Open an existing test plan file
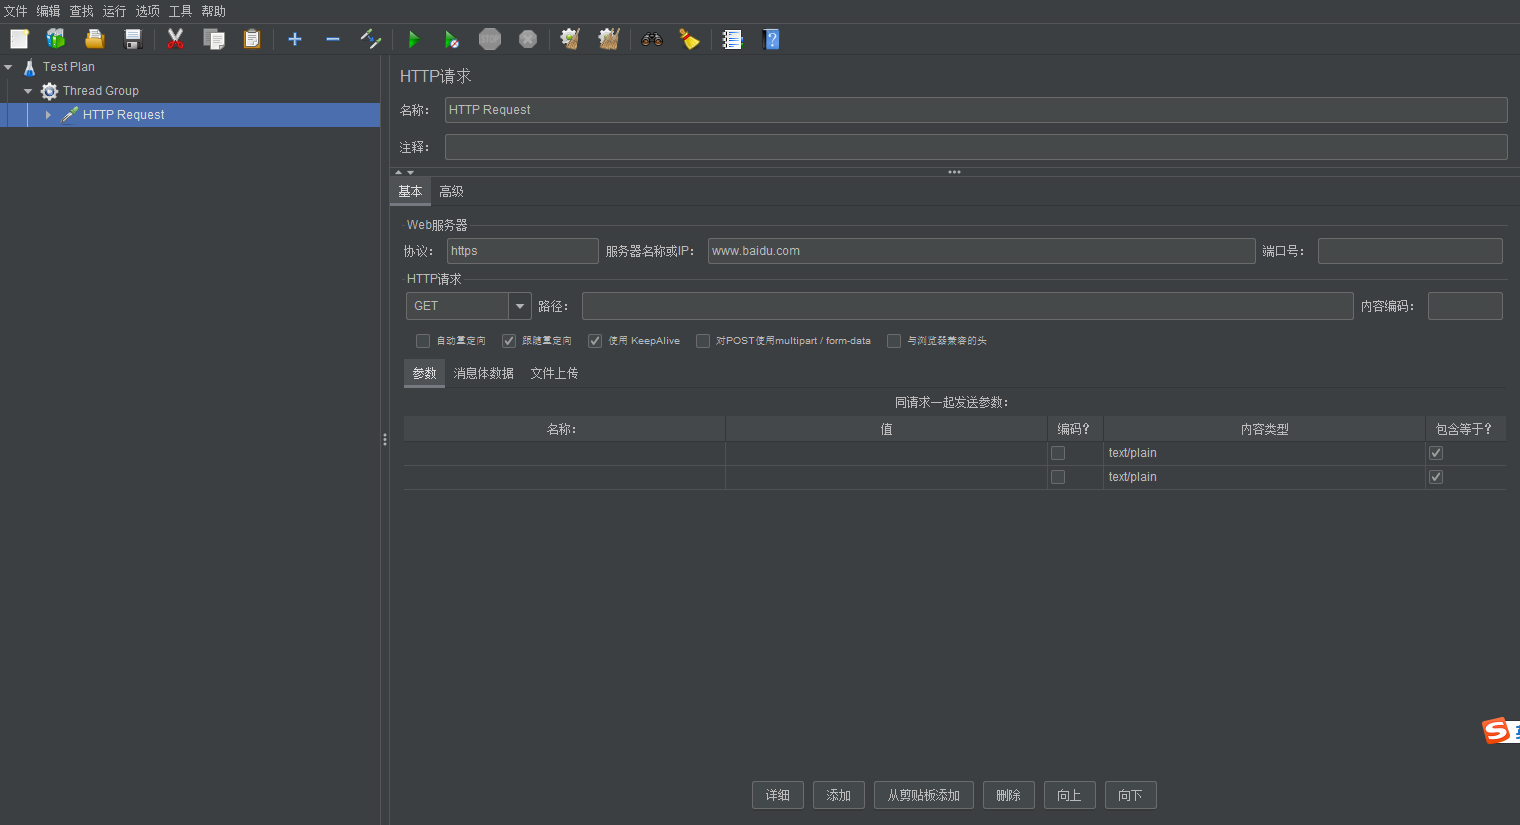Screen dimensions: 1520x825 (95, 39)
